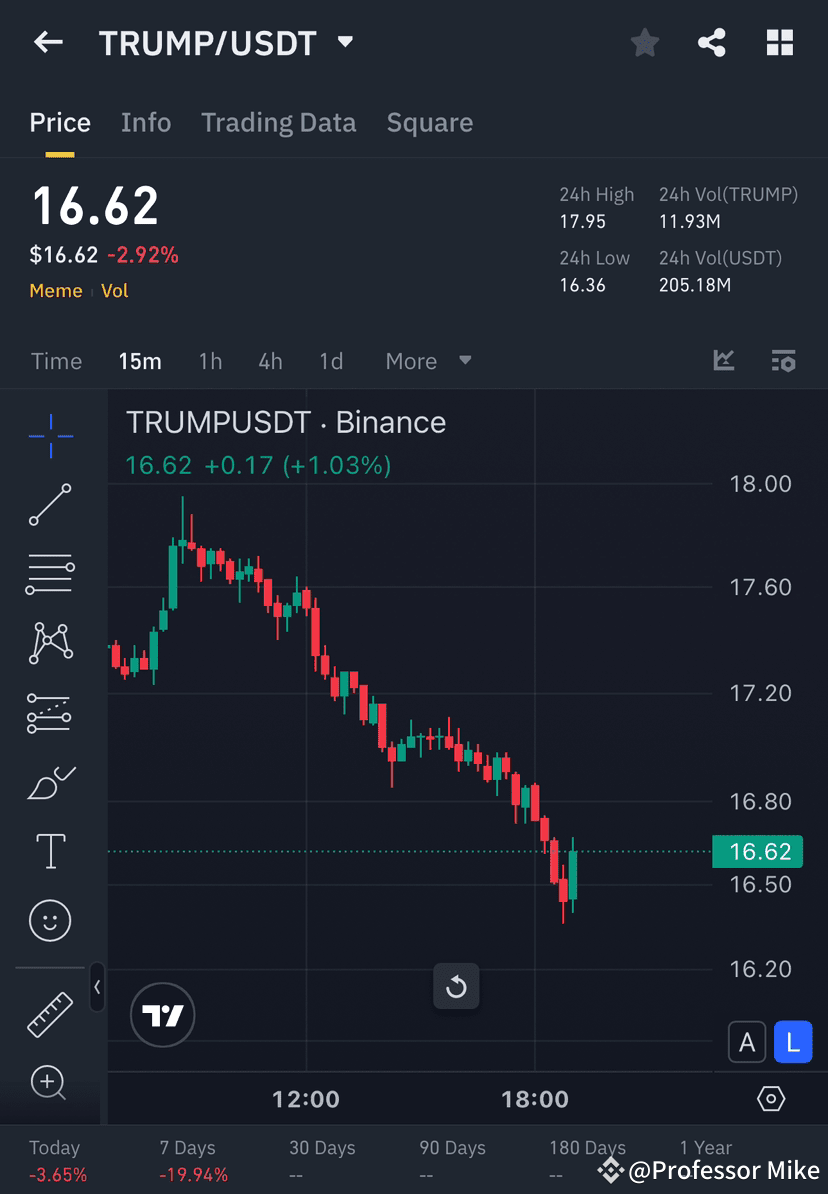
Task: Open the horizontal lines drawing tool
Action: coord(50,574)
